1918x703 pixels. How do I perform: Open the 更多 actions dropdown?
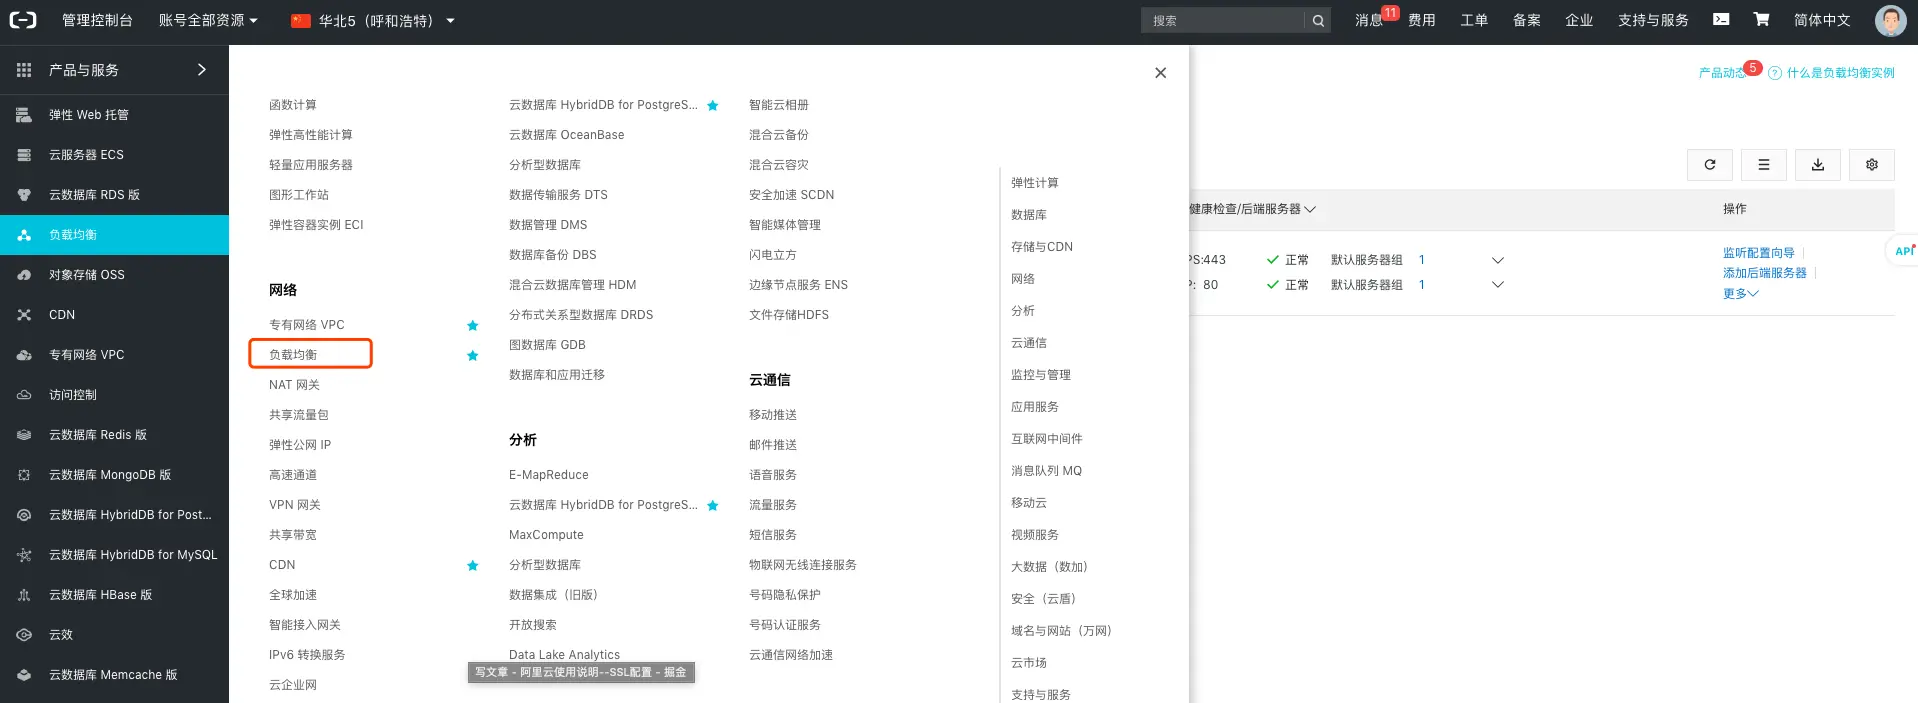tap(1740, 293)
